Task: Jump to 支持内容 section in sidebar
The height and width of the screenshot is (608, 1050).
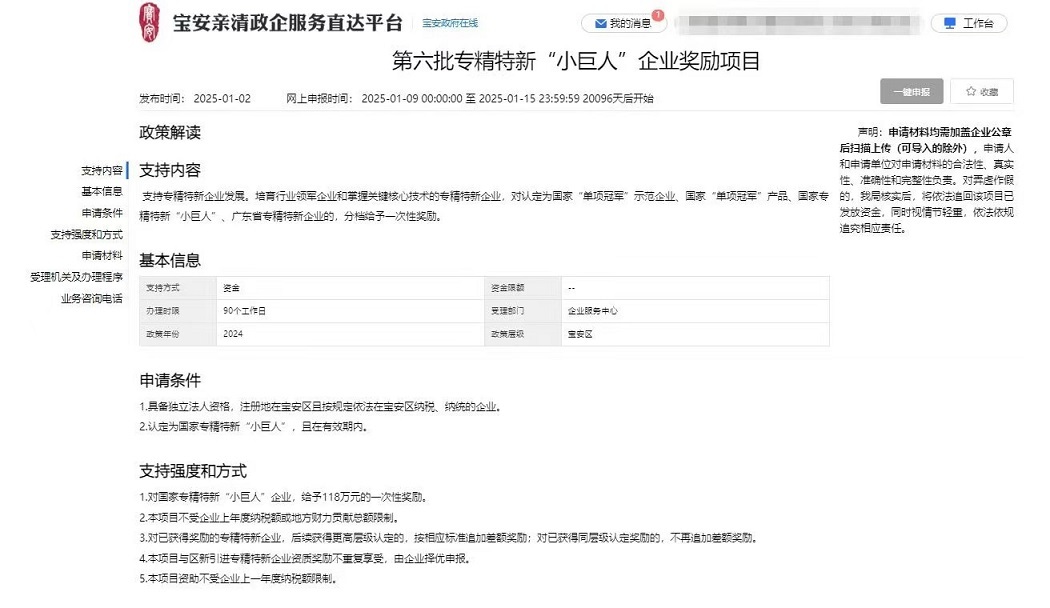Action: [101, 171]
